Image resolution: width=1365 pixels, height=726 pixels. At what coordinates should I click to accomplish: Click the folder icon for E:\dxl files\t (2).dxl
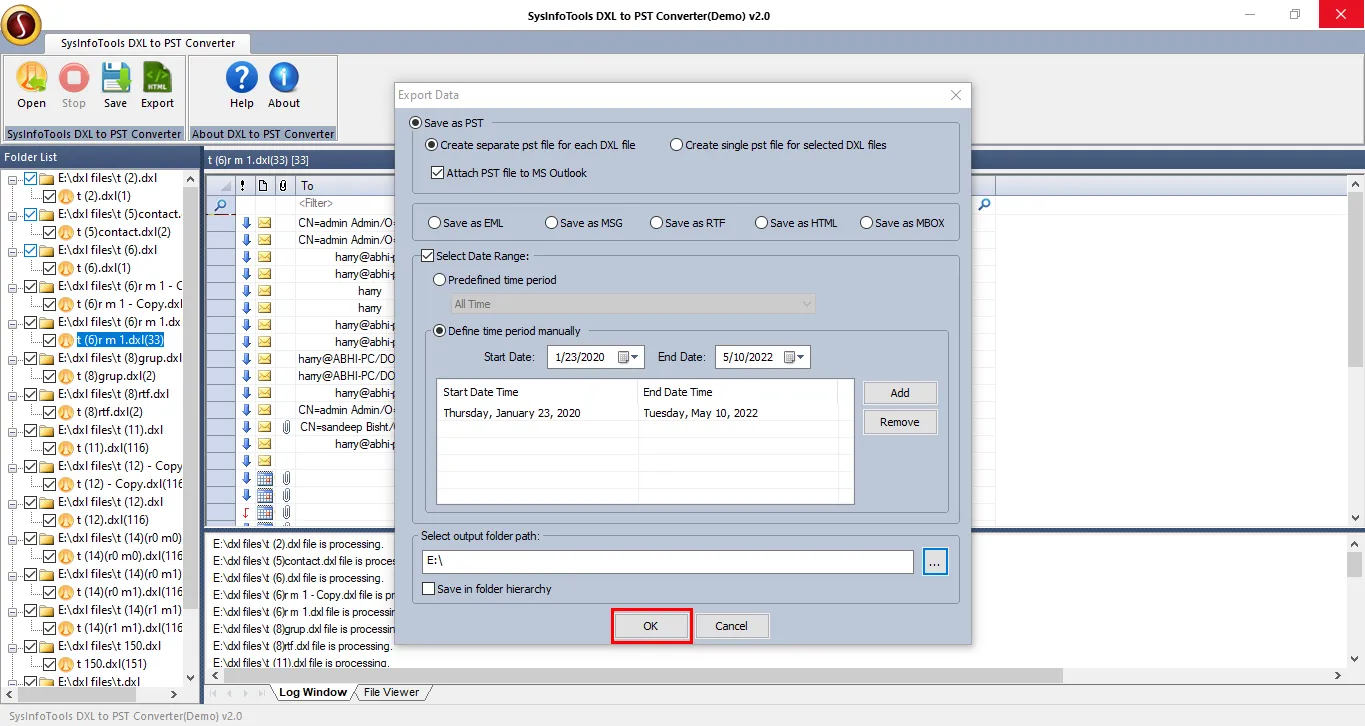tap(47, 178)
